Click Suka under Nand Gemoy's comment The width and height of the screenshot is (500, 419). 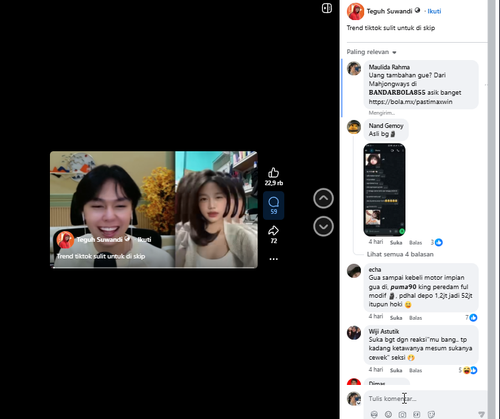[396, 243]
